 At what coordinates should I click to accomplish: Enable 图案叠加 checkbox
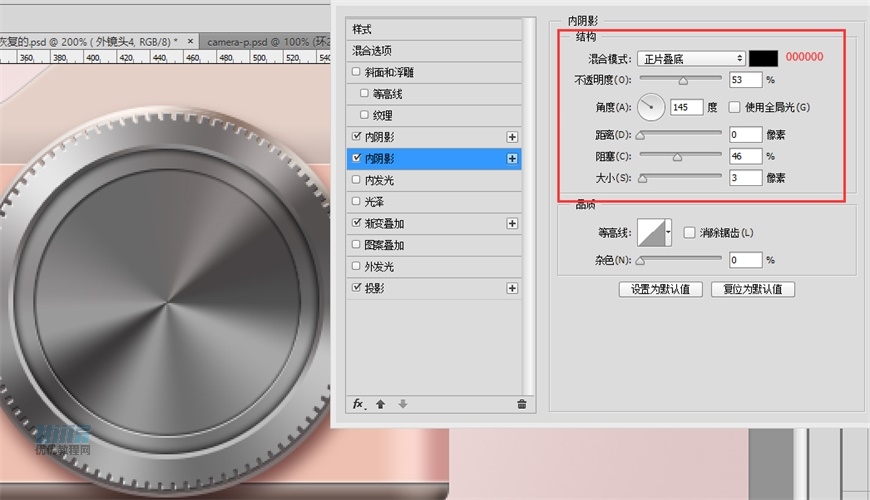[356, 244]
